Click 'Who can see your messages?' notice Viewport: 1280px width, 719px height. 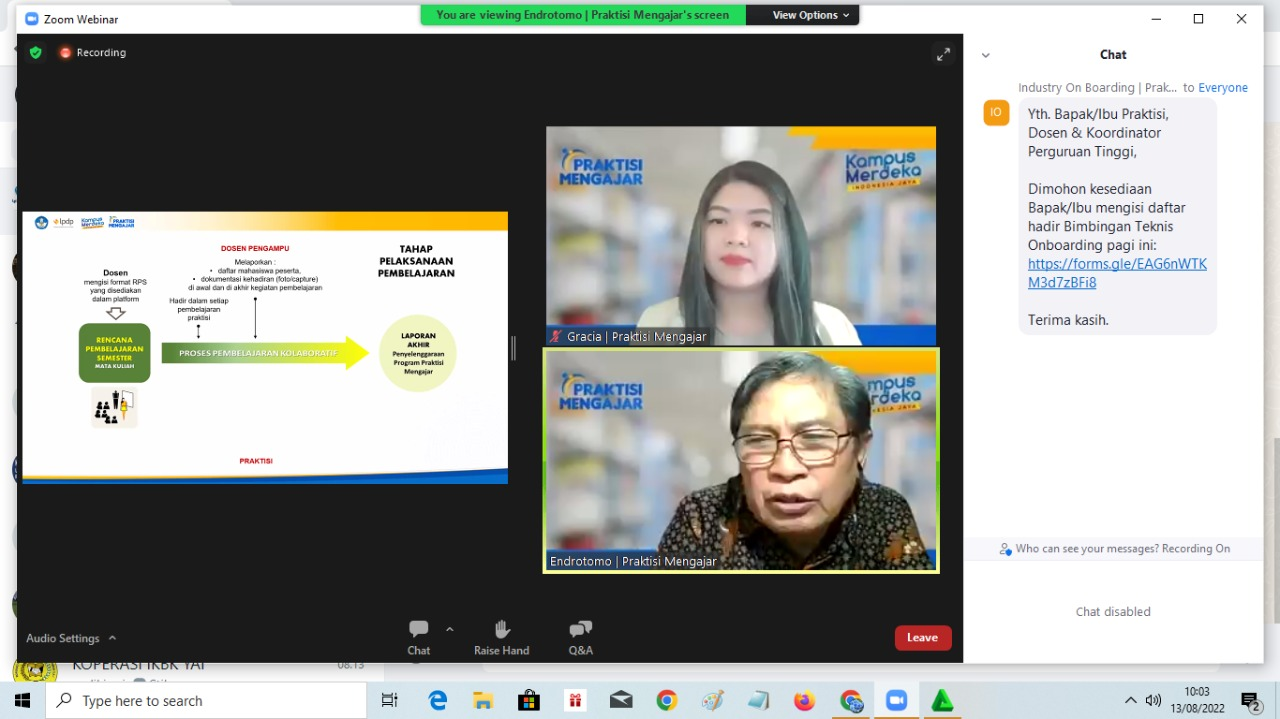click(x=1114, y=548)
